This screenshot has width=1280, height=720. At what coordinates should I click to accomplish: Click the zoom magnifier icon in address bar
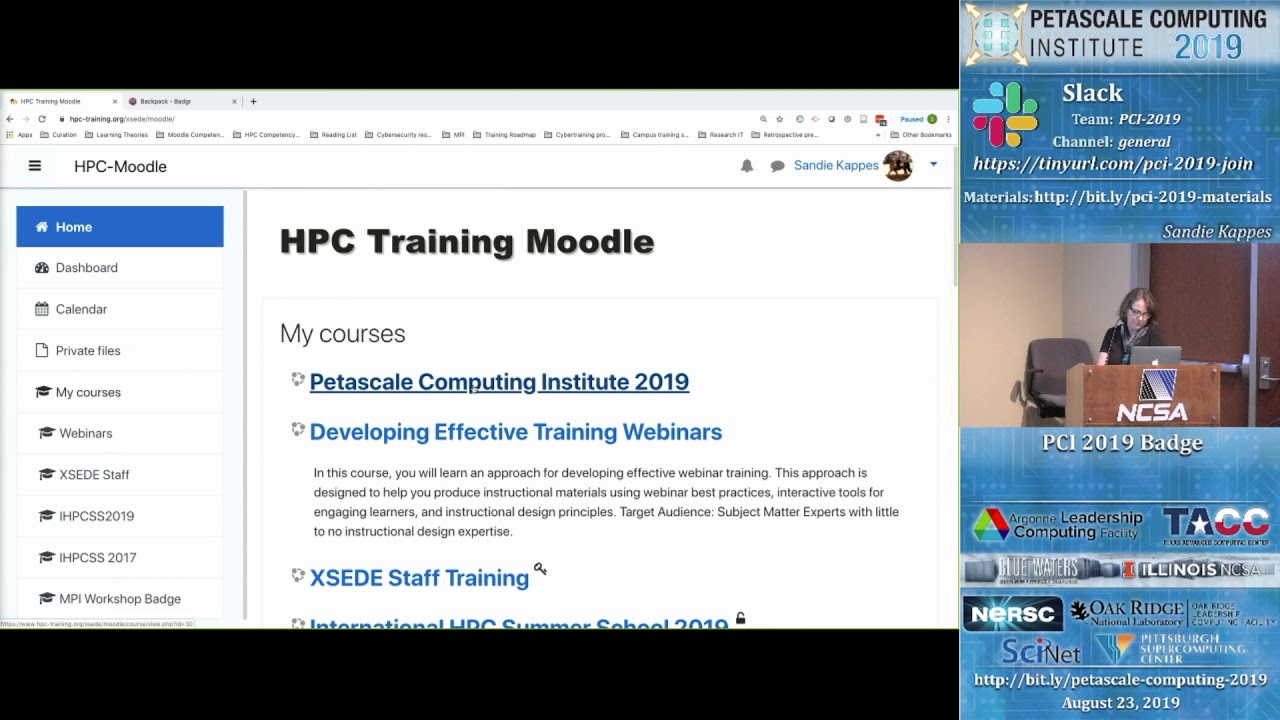tap(763, 119)
